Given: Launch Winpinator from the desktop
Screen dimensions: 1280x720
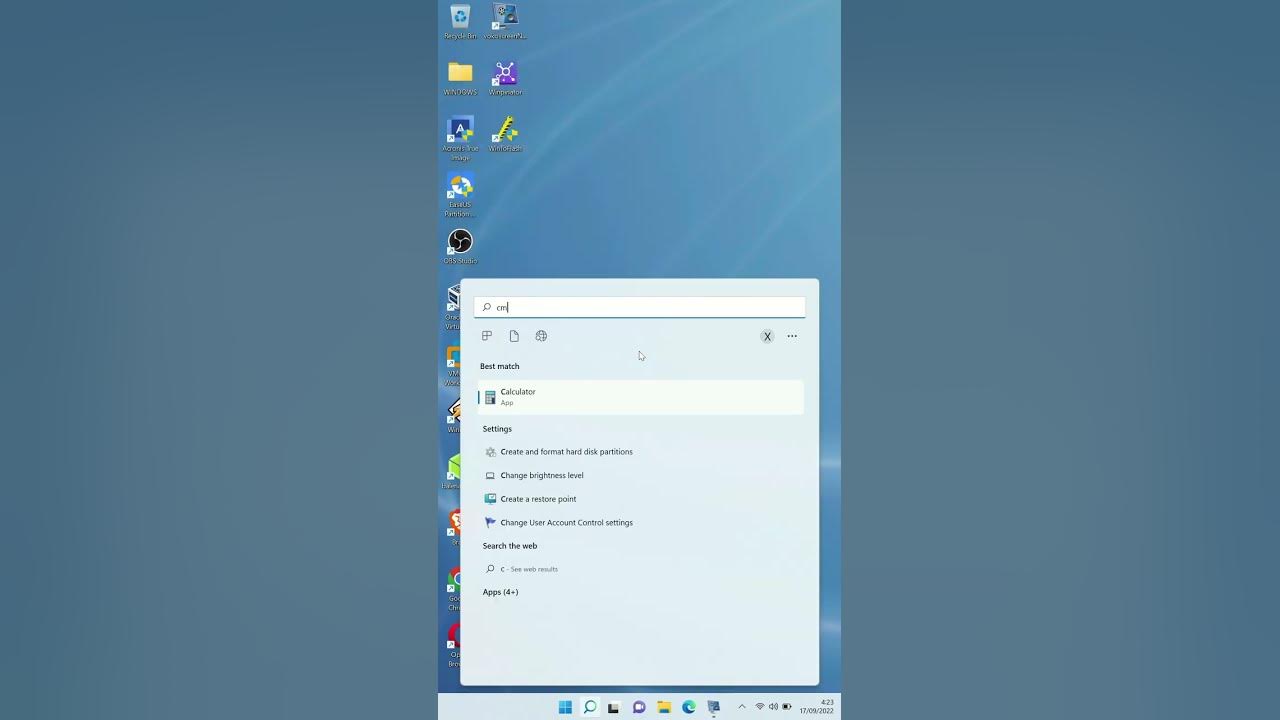Looking at the screenshot, I should [505, 78].
